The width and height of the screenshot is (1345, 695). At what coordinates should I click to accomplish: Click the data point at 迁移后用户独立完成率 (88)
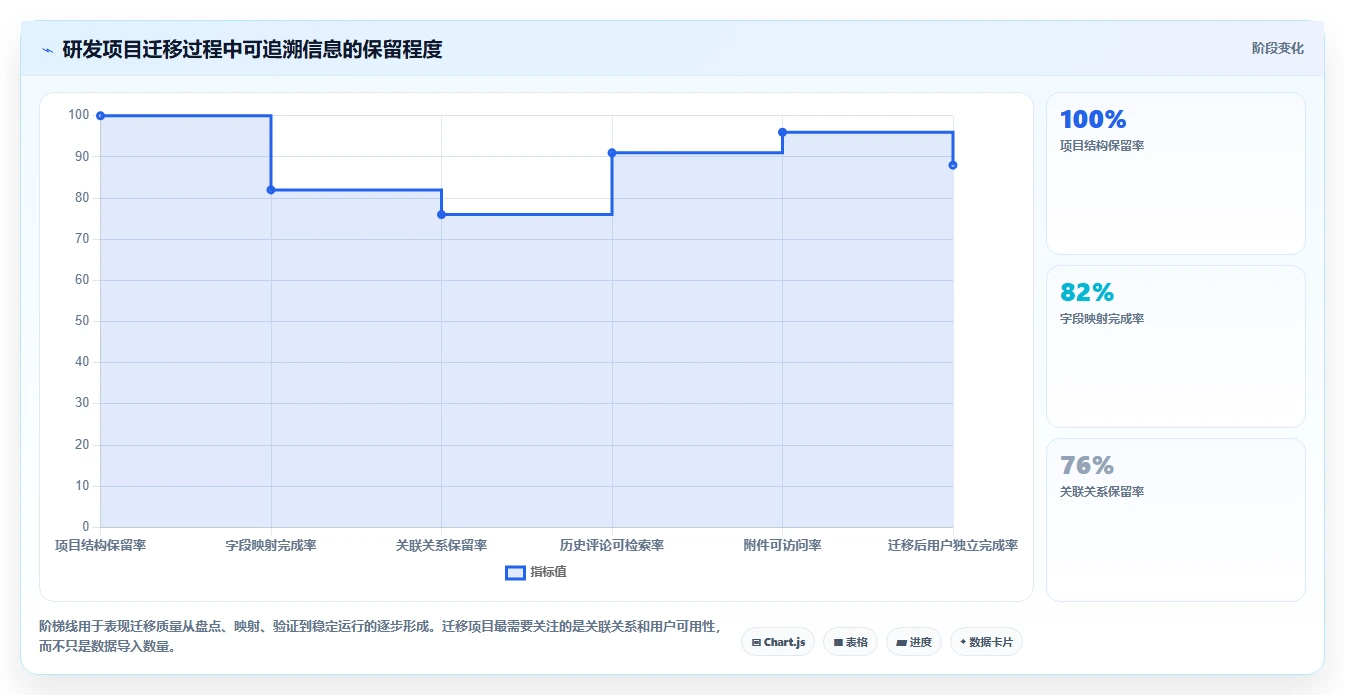pos(953,165)
